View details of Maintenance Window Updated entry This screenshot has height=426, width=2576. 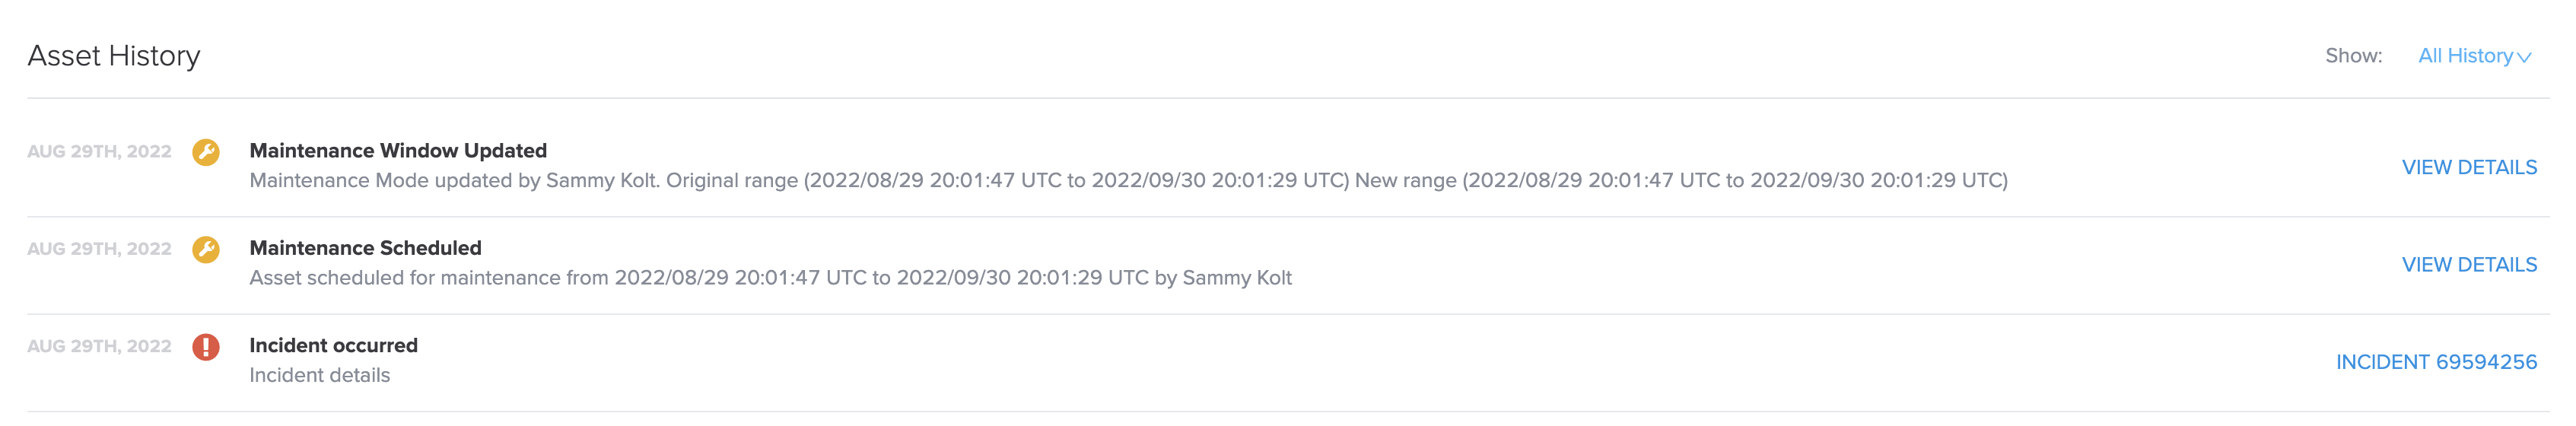[2469, 167]
